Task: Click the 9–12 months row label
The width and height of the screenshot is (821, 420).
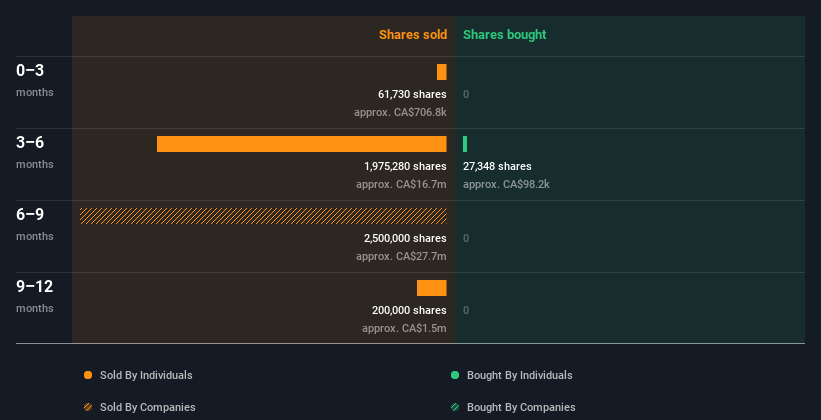Action: (x=35, y=287)
